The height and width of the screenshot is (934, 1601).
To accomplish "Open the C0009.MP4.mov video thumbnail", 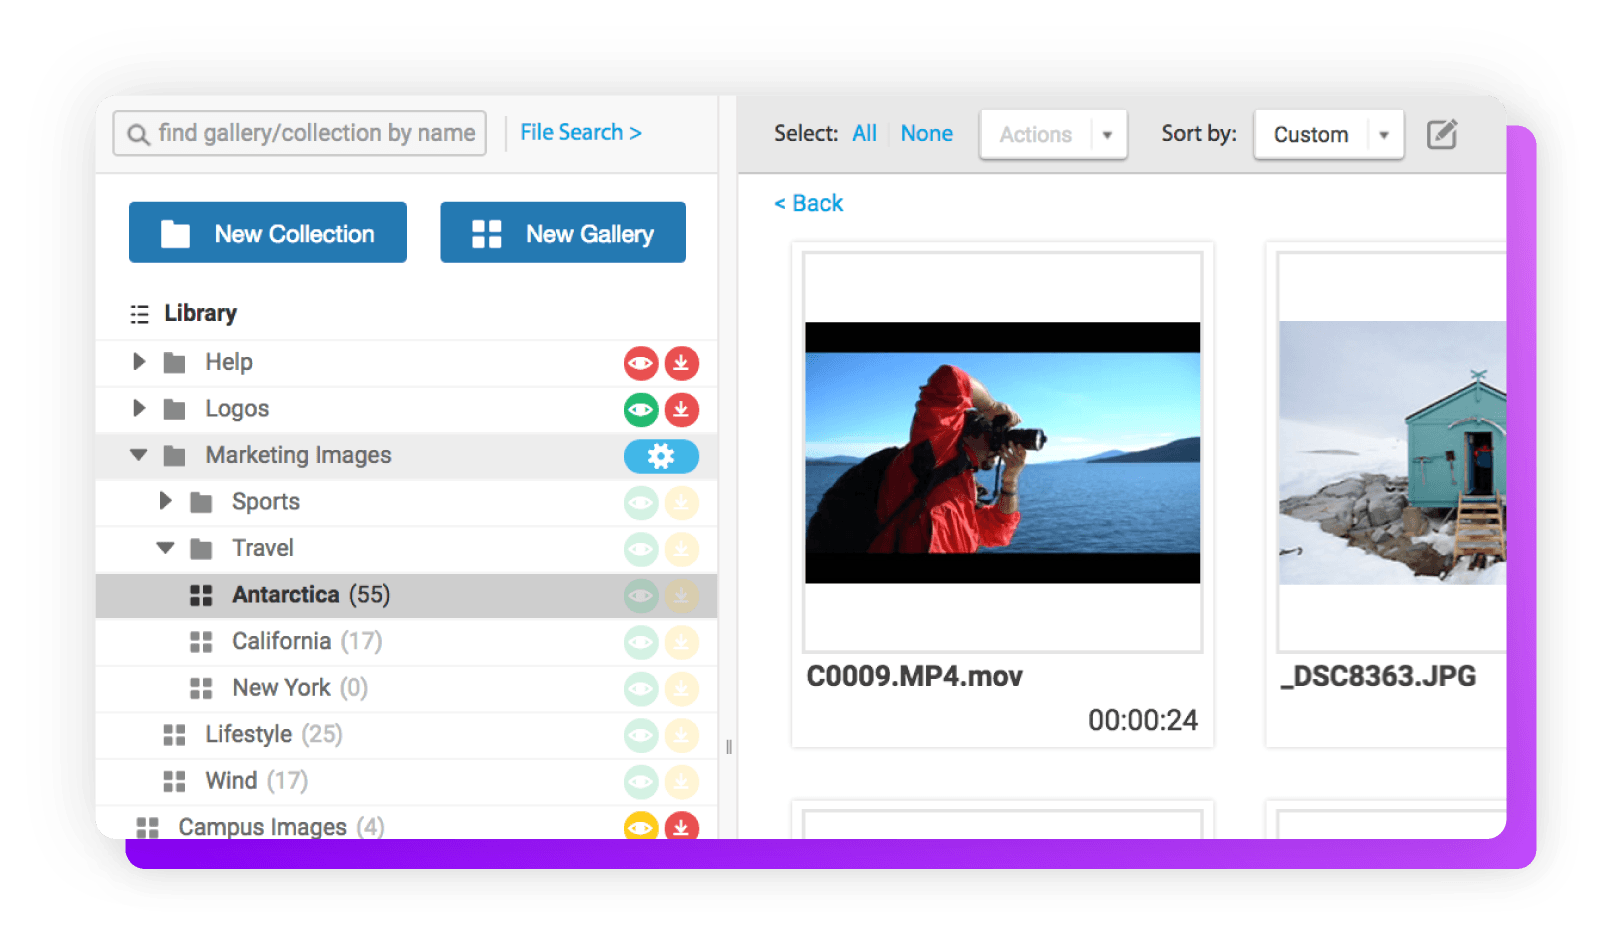I will (x=1003, y=452).
